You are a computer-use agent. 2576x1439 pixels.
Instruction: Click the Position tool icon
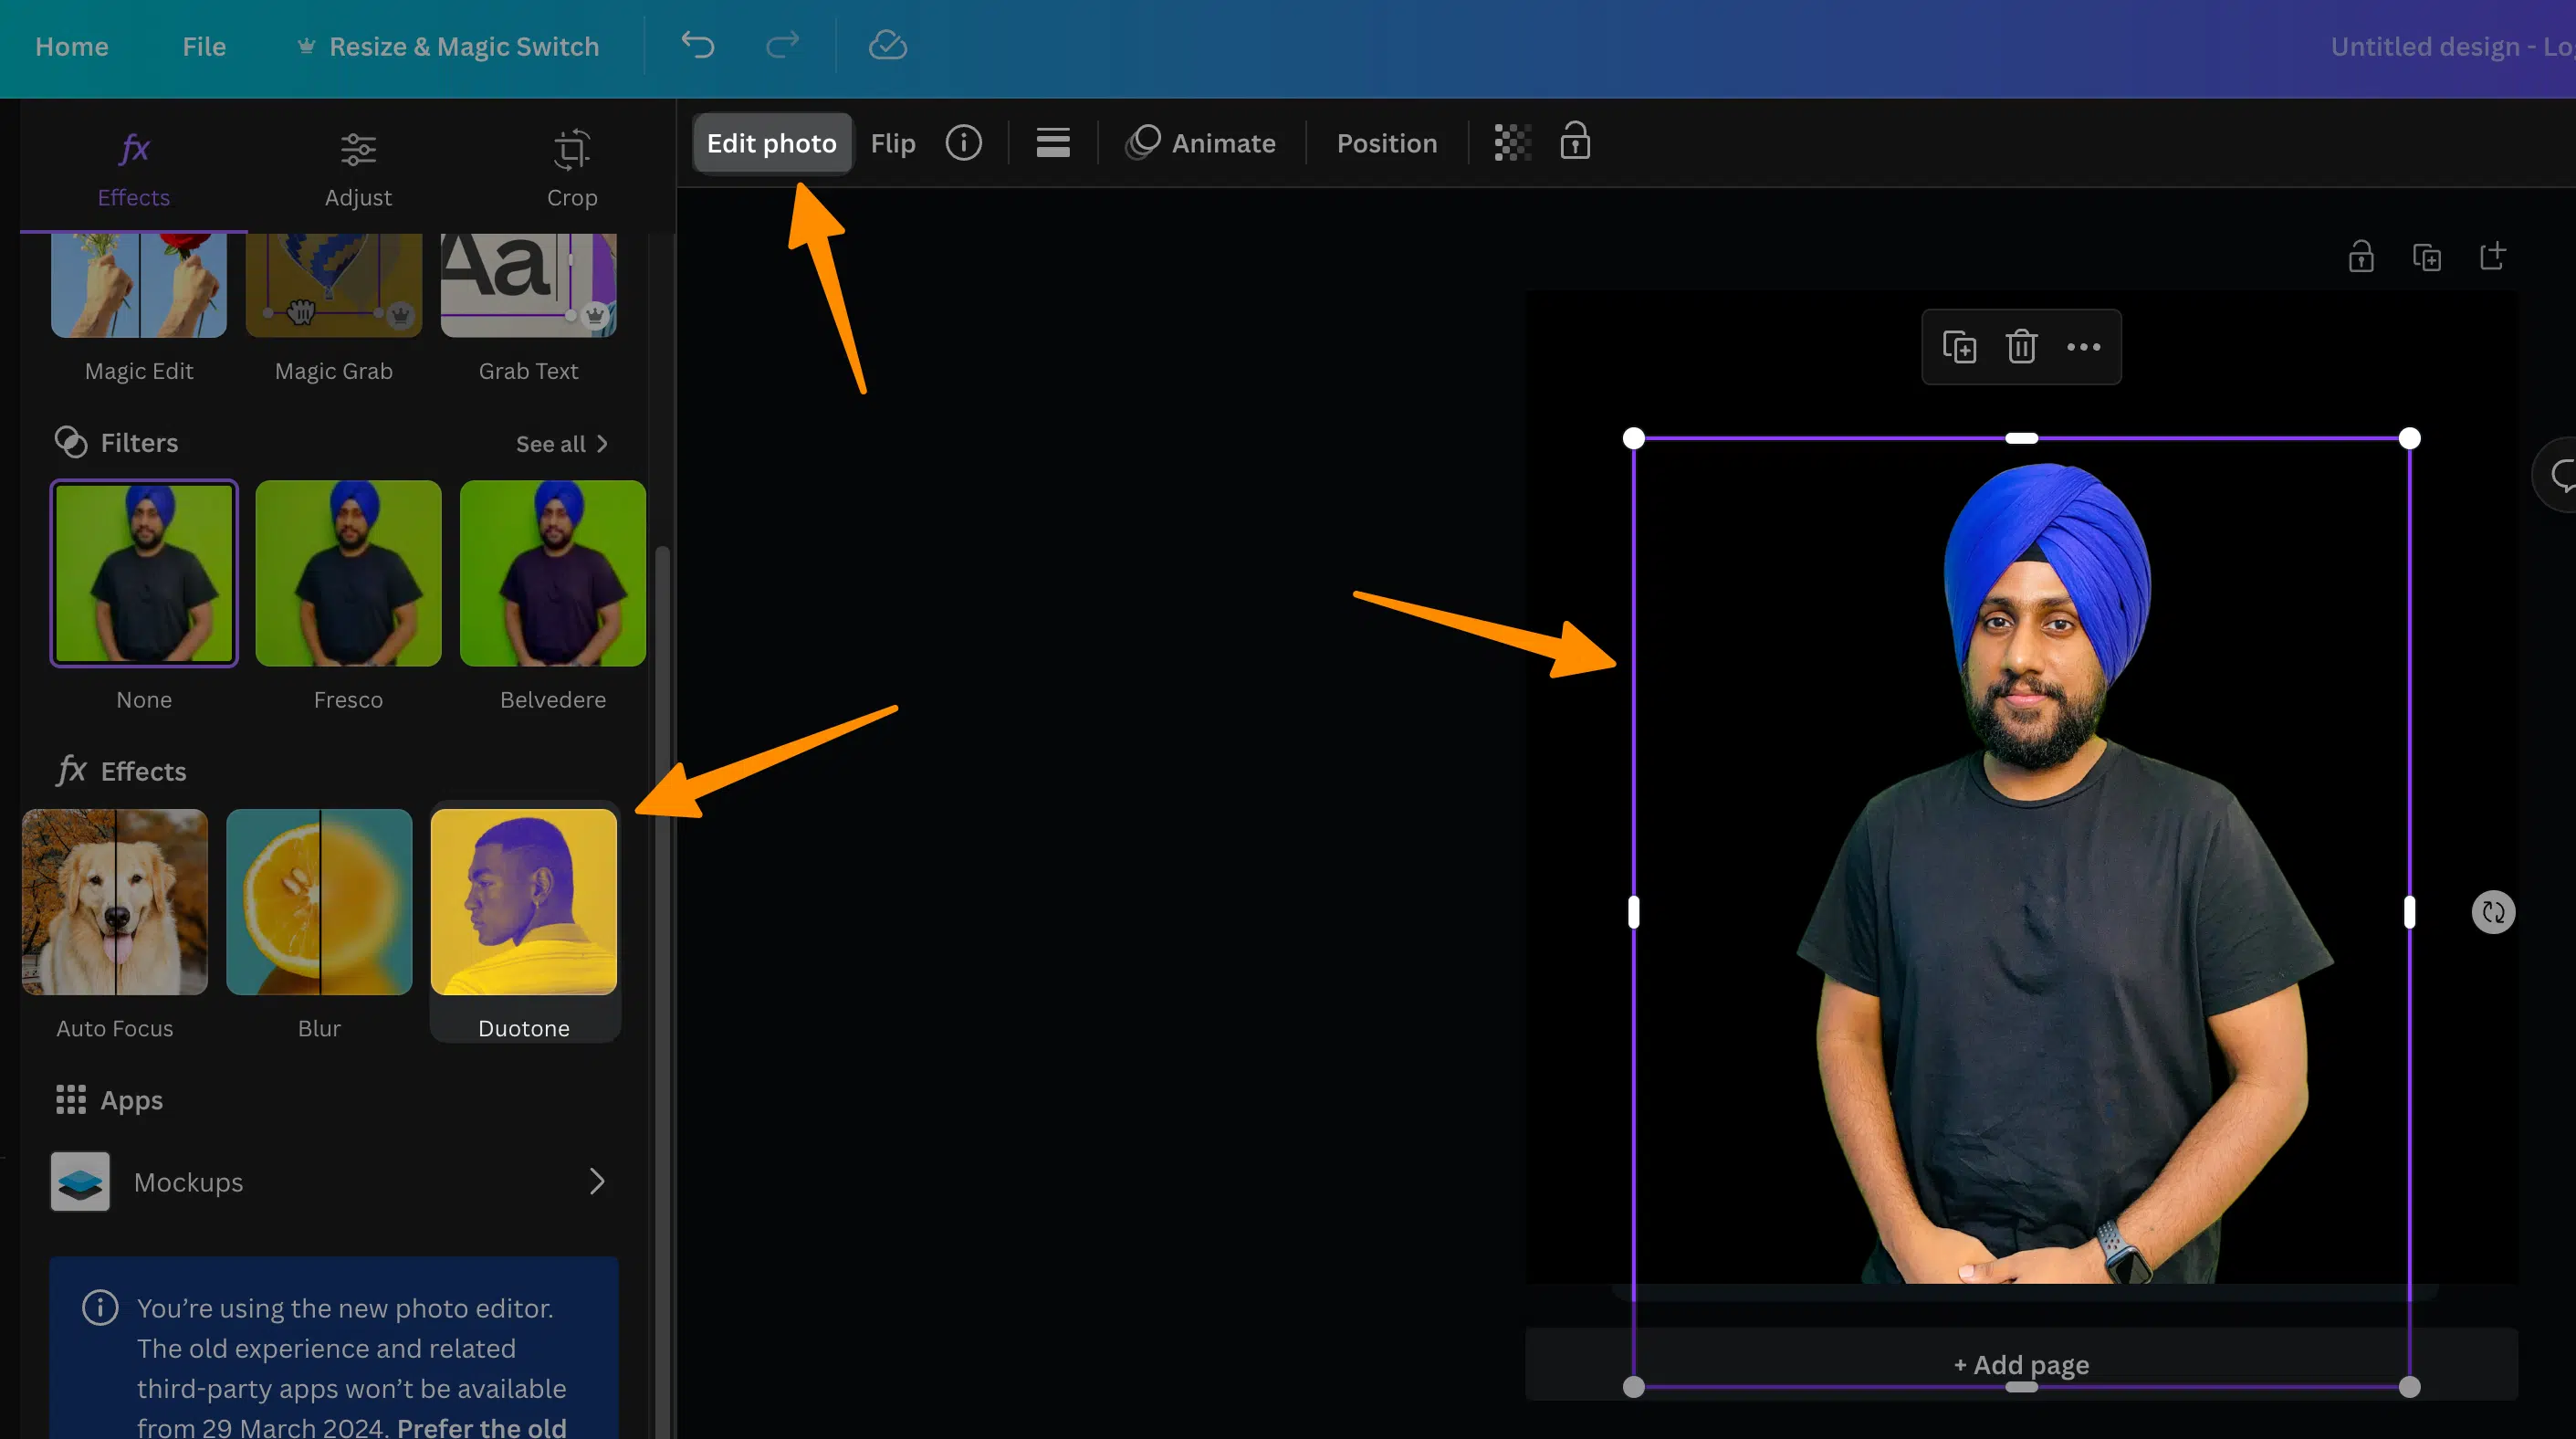coord(1386,142)
